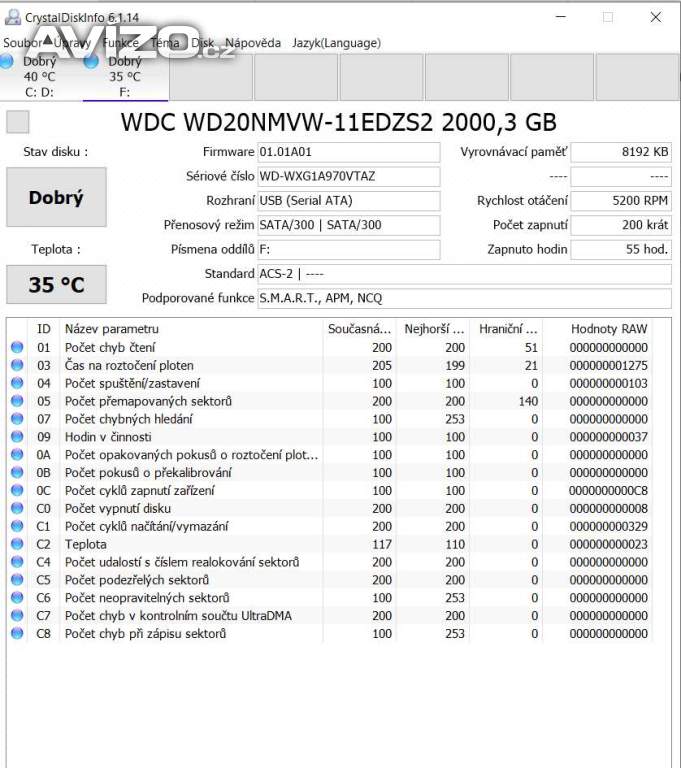The width and height of the screenshot is (681, 768).
Task: Click status orb for ID 07 chybných hledání
Action: tap(17, 419)
